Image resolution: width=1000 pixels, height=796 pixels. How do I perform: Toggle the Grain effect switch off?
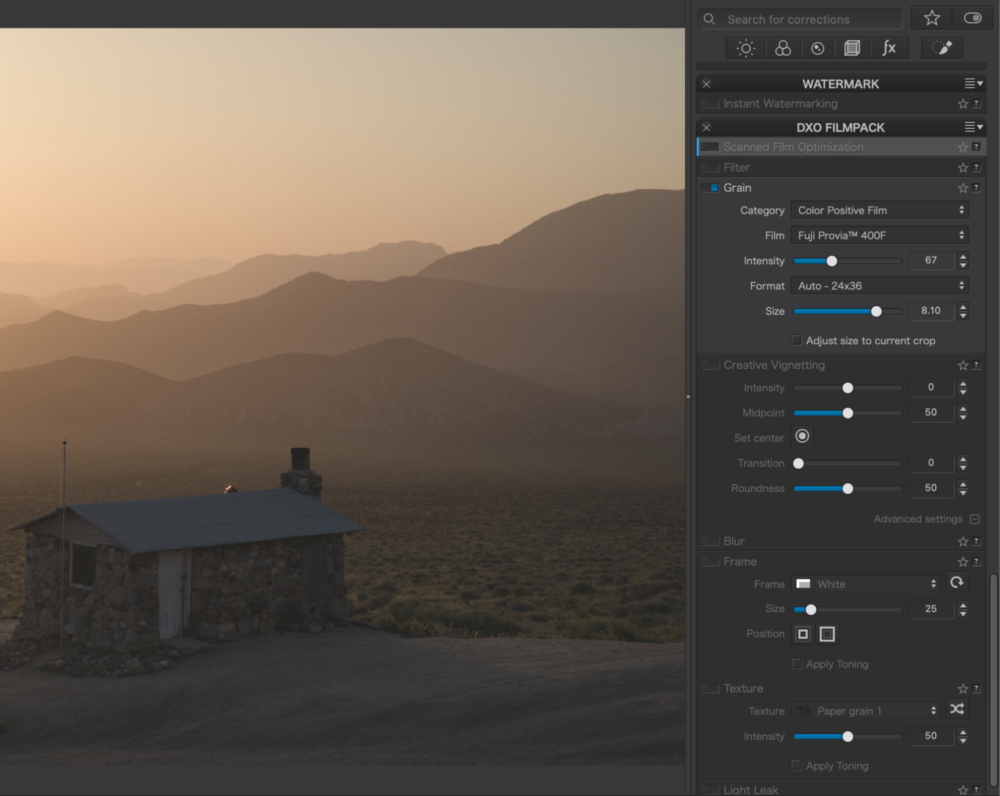[710, 188]
